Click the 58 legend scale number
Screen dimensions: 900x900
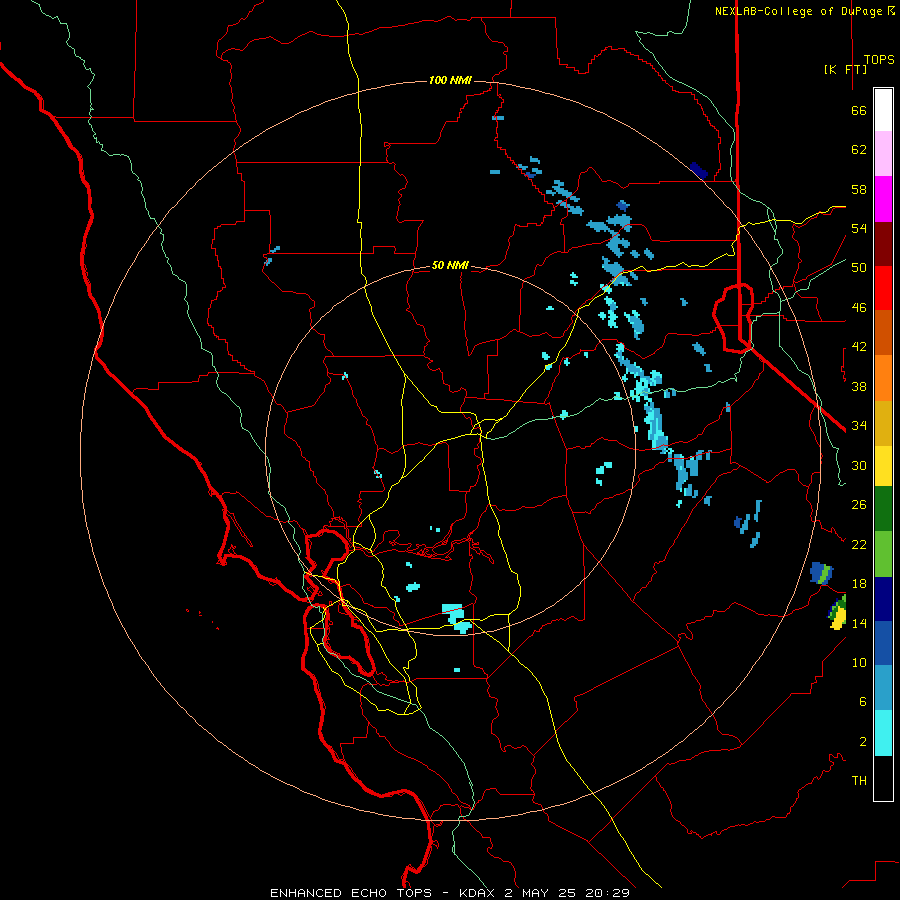pos(859,189)
